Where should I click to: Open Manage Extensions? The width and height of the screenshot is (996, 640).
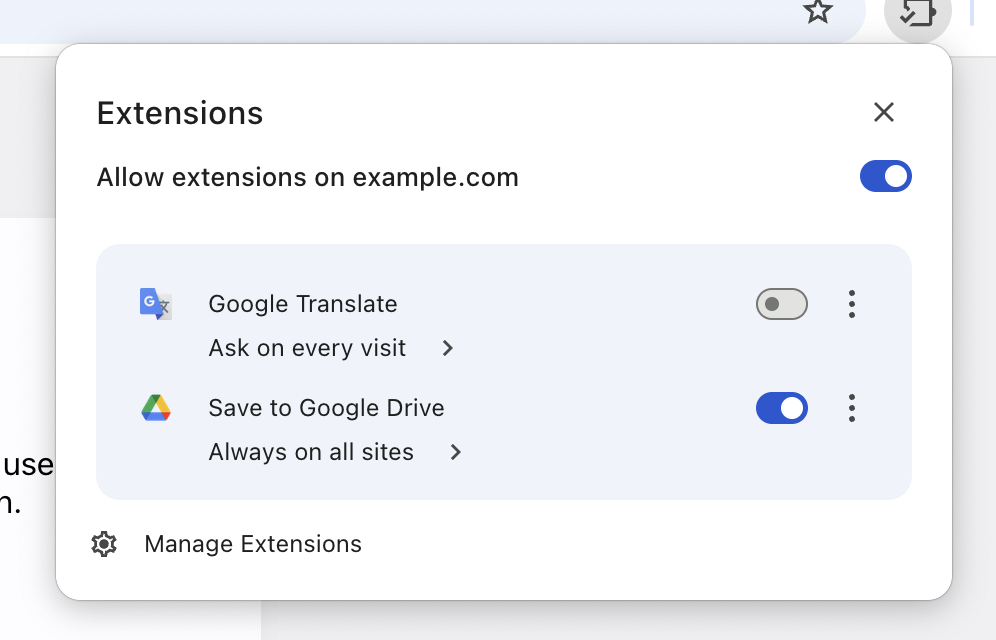[252, 544]
